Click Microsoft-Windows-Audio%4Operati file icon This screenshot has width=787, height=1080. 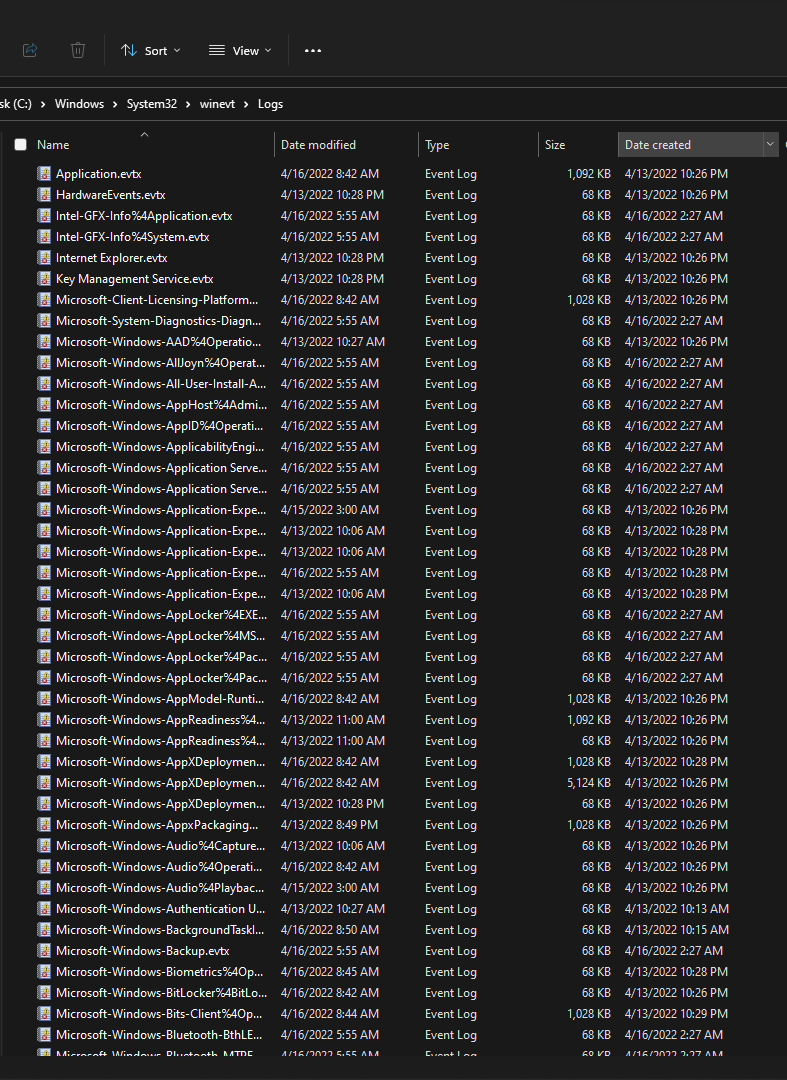(44, 867)
